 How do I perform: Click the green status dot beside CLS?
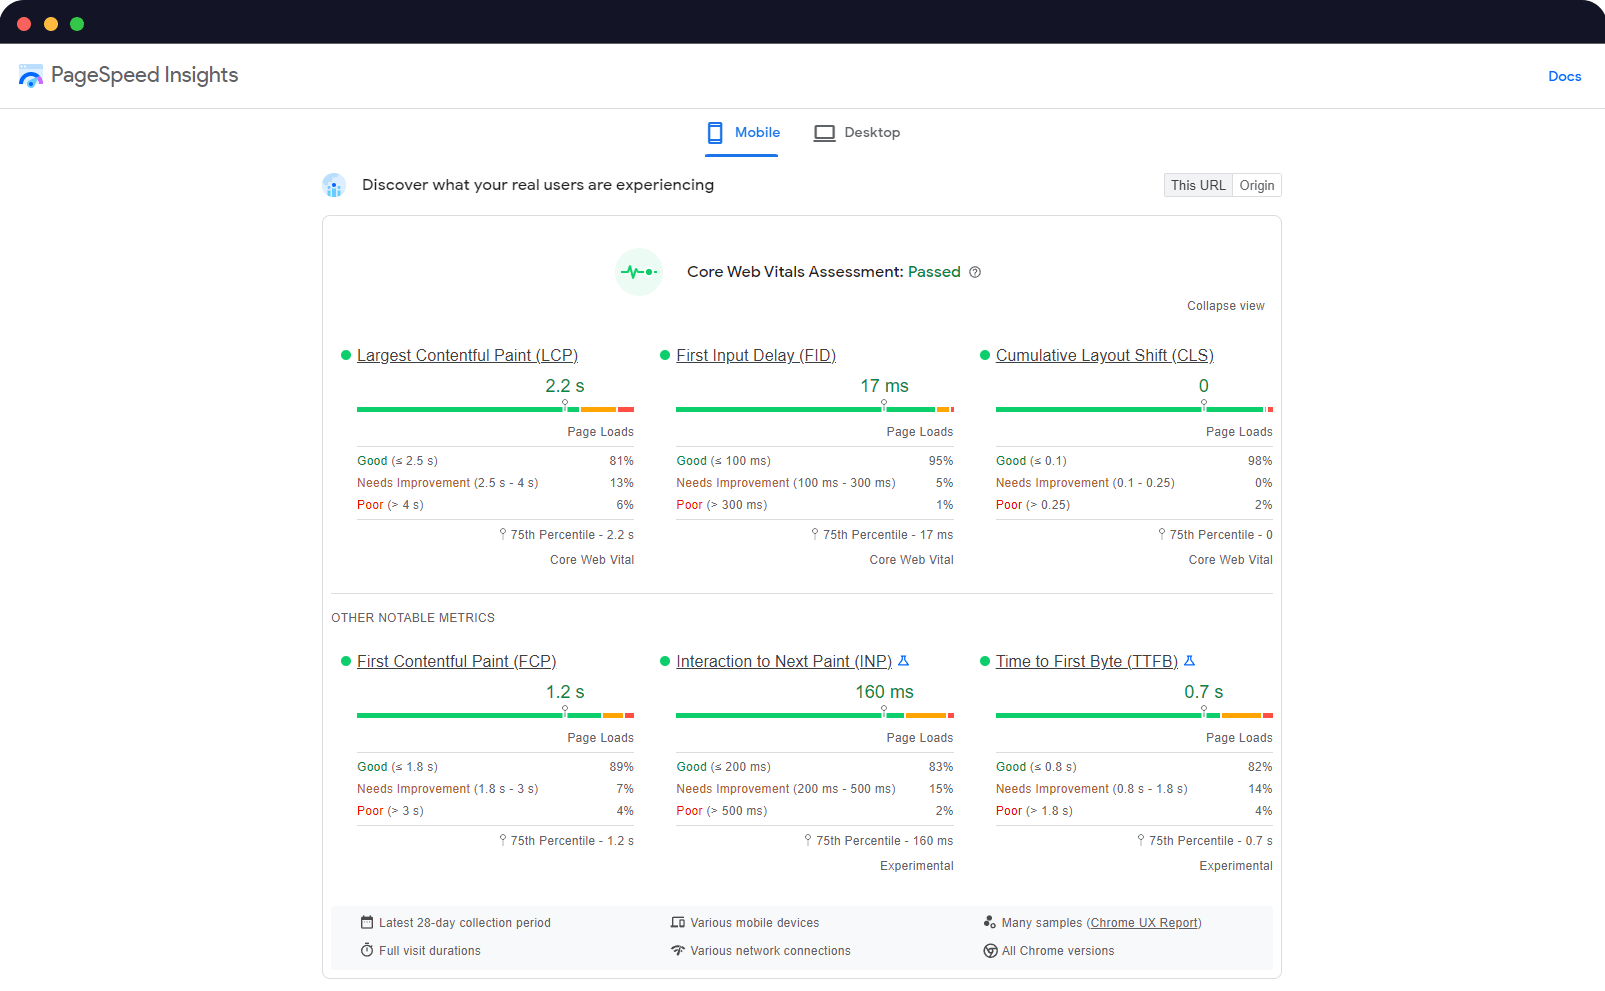pyautogui.click(x=985, y=355)
